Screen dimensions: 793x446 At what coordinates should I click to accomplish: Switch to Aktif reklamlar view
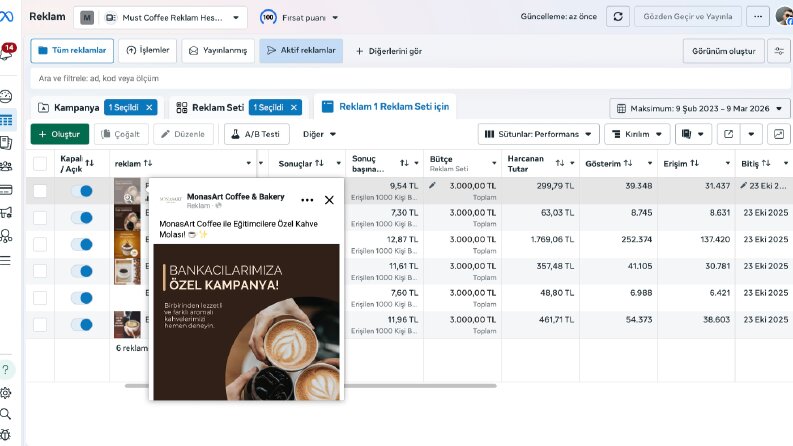[301, 51]
